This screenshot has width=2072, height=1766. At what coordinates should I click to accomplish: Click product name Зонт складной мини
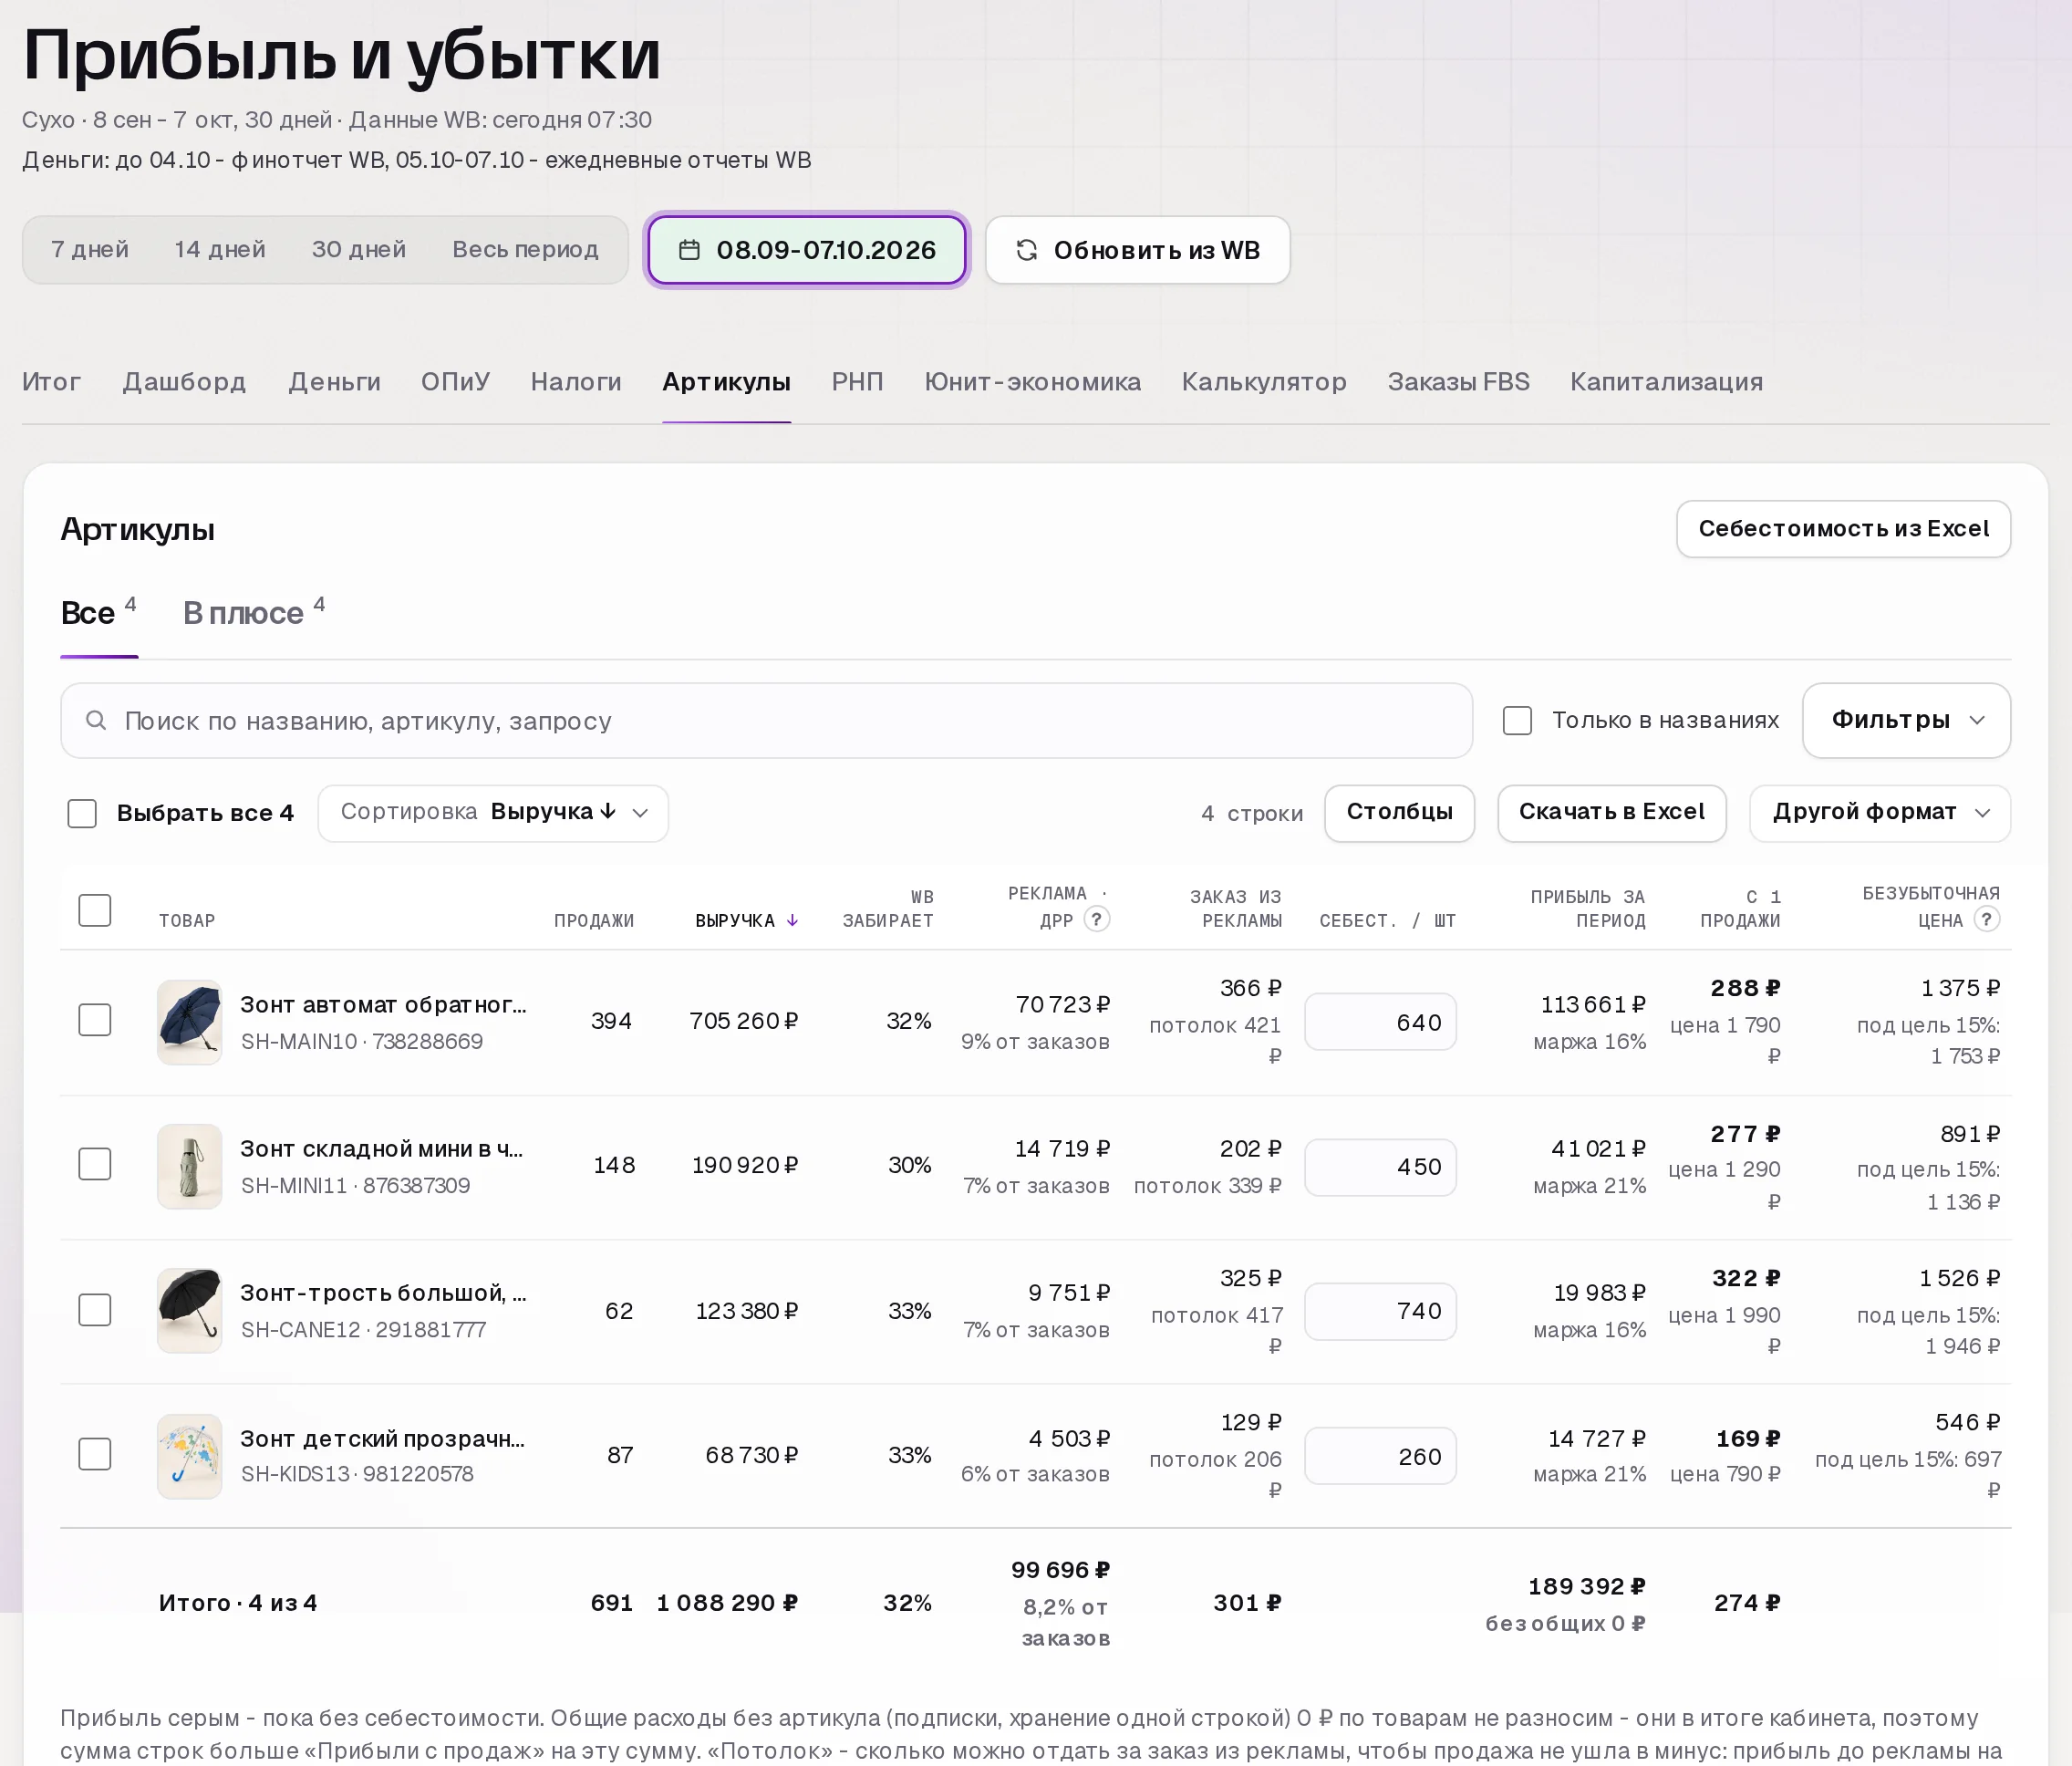[381, 1149]
